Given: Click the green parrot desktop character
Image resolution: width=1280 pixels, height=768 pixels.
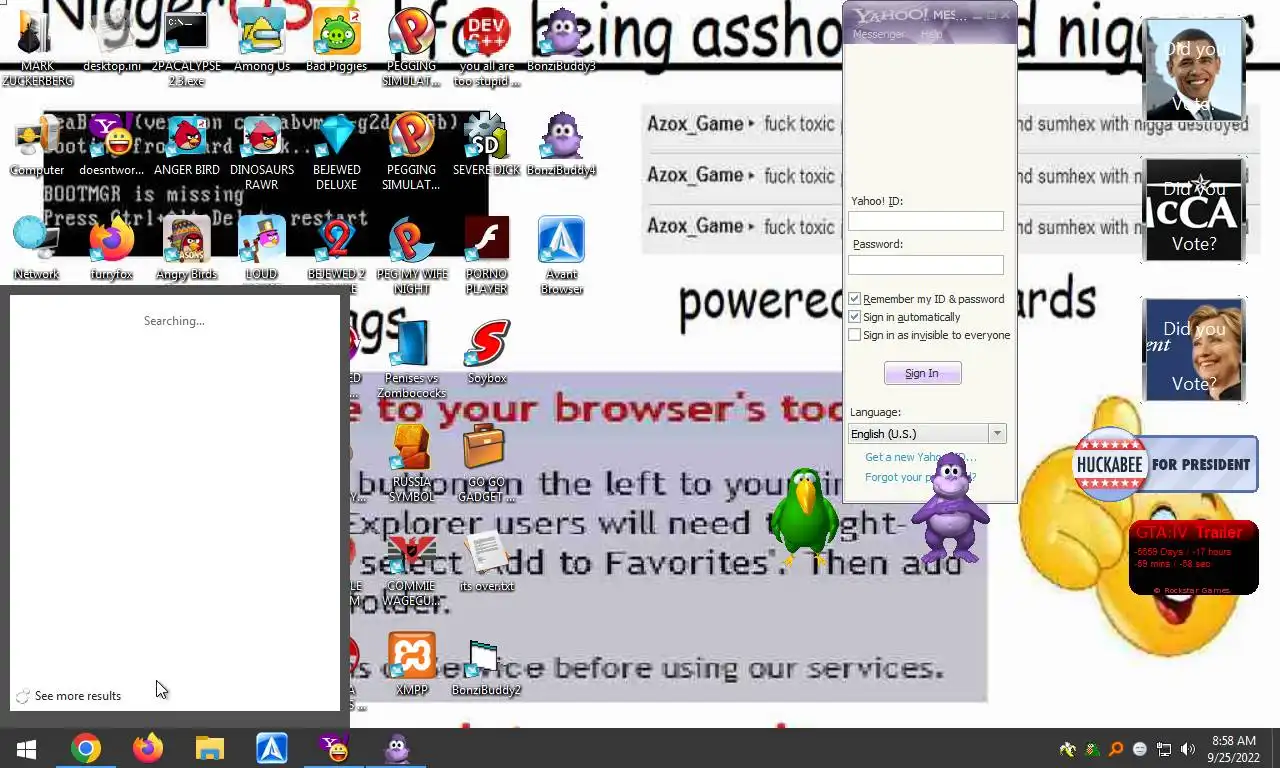Looking at the screenshot, I should 805,517.
